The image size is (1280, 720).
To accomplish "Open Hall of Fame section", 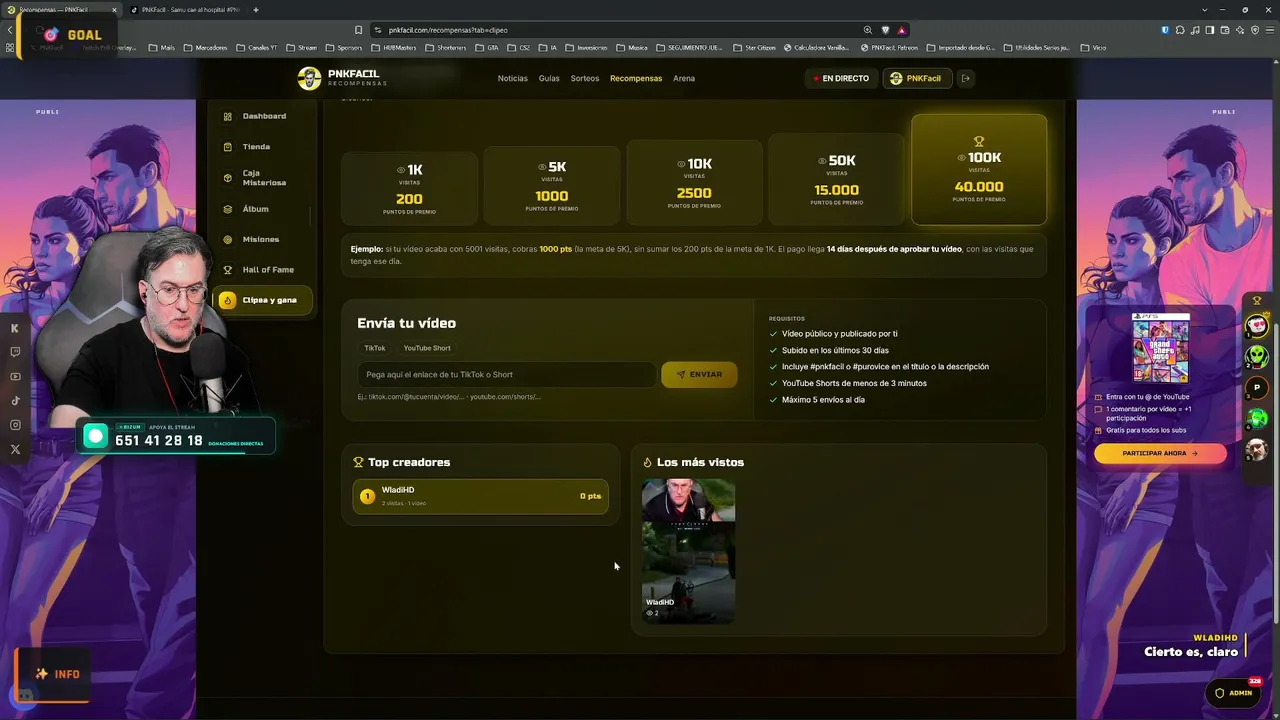I will [x=262, y=270].
